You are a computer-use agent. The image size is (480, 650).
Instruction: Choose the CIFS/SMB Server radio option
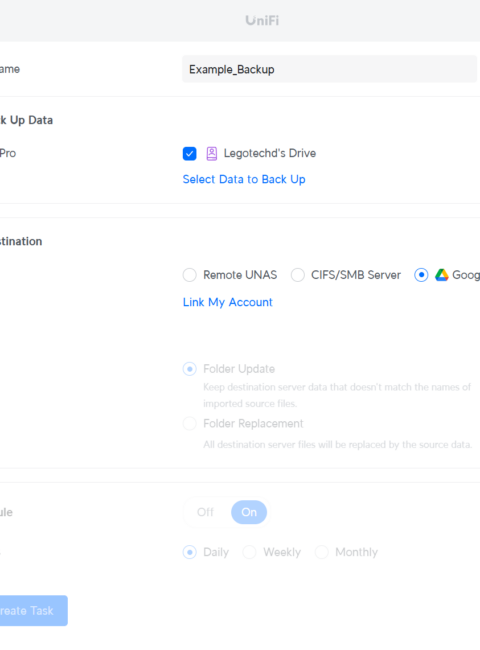pos(298,275)
